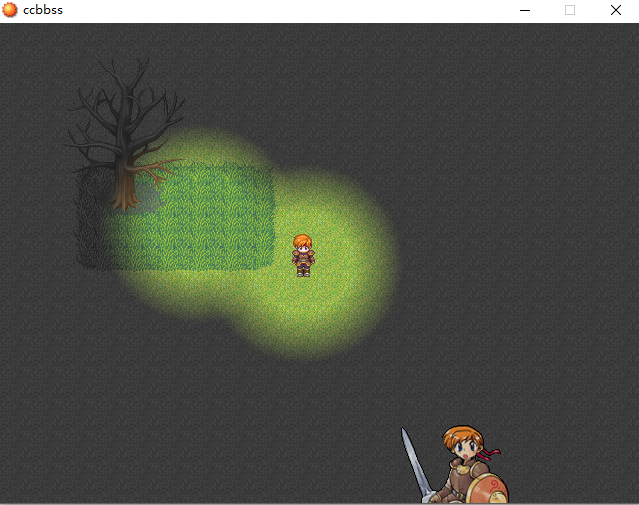Minimize the ccbbss game window

pos(525,10)
